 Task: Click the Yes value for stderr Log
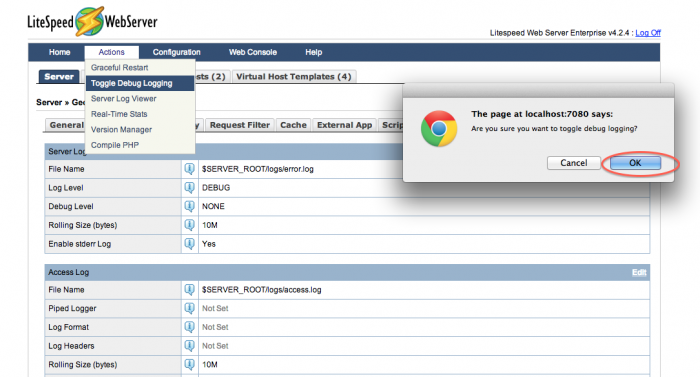pyautogui.click(x=209, y=244)
